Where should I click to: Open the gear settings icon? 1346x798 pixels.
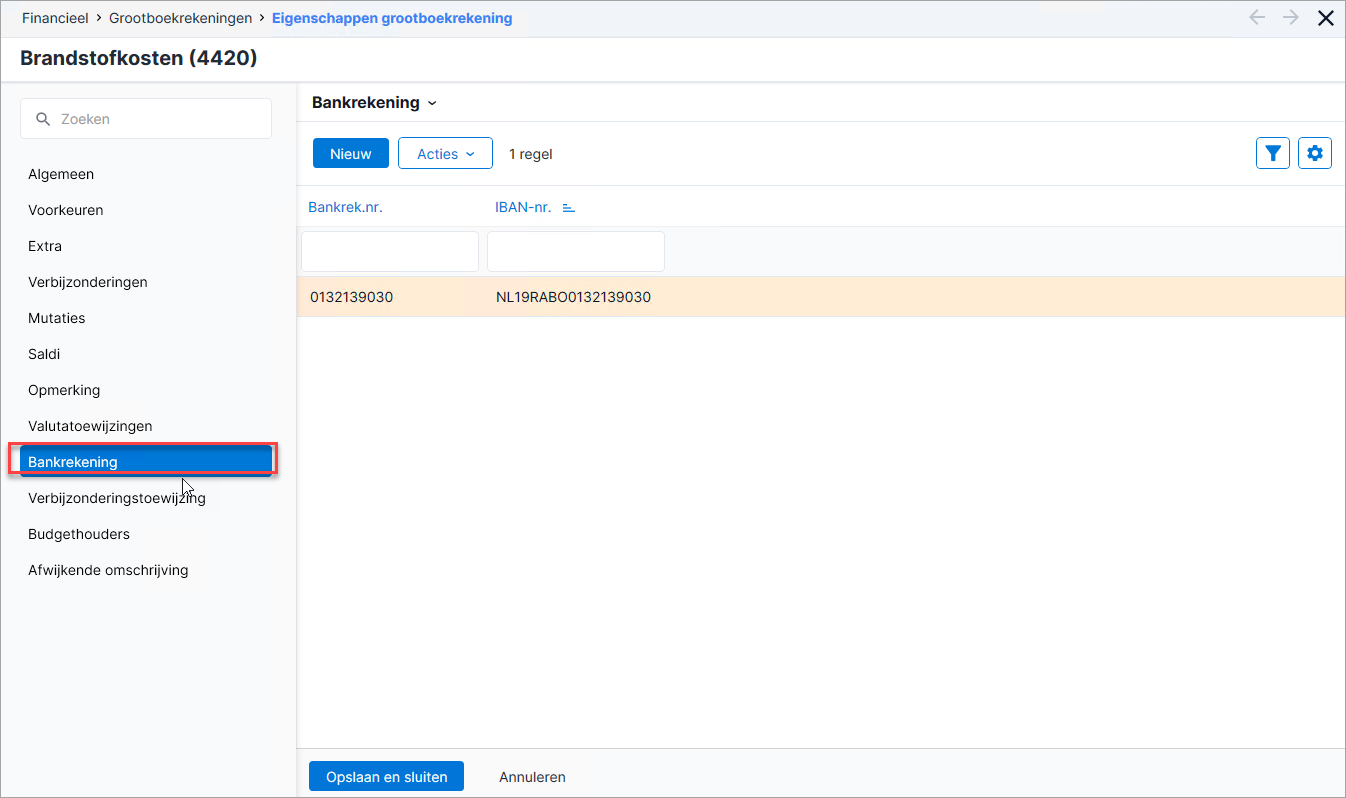1315,153
